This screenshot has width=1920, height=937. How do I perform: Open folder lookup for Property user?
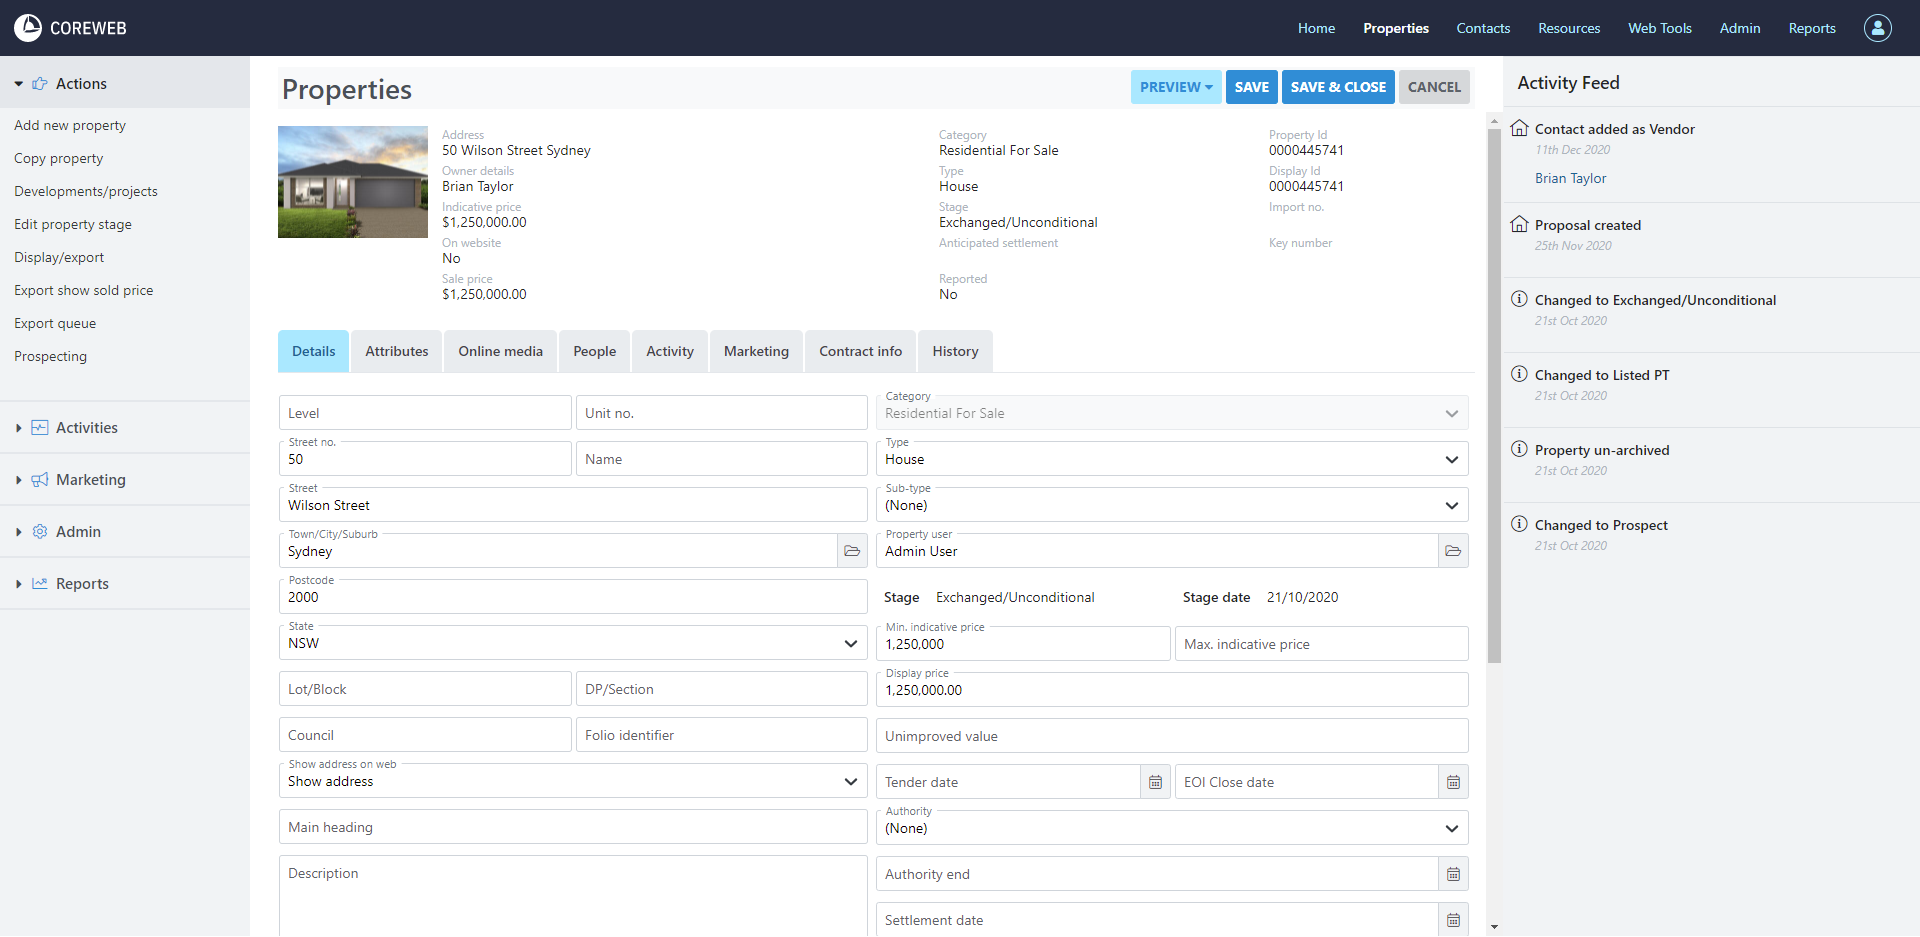tap(1453, 551)
